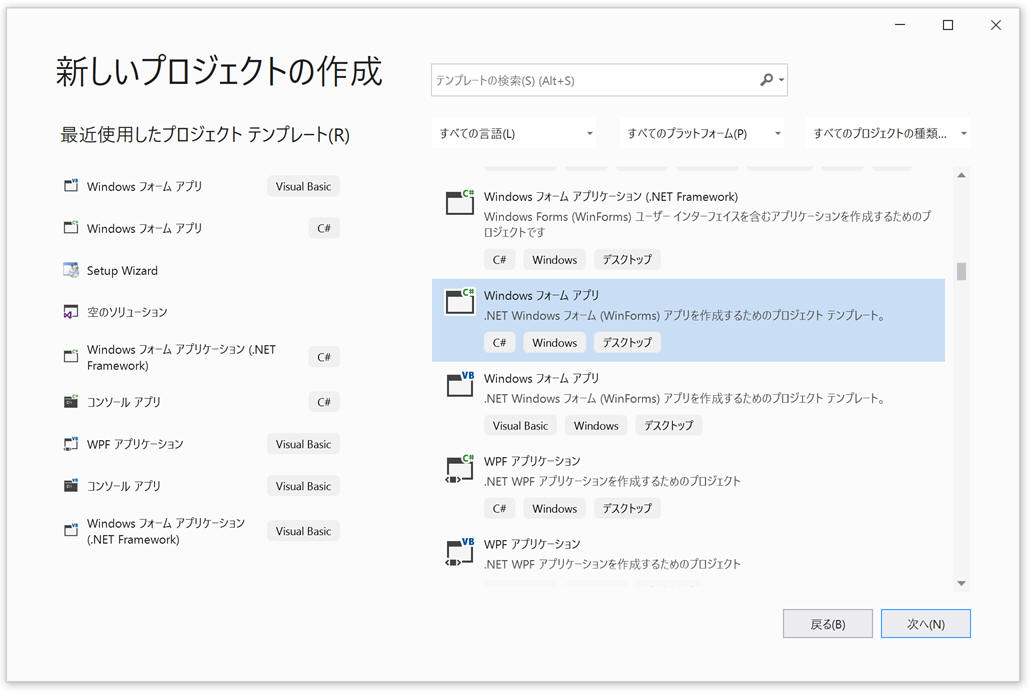This screenshot has width=1031, height=693.
Task: Click the 戻る(B) back button
Action: [828, 623]
